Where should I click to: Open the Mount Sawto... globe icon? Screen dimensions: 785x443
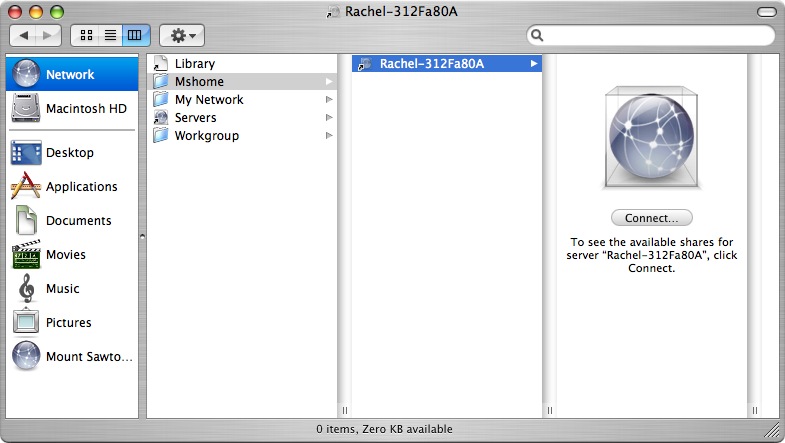click(x=26, y=356)
